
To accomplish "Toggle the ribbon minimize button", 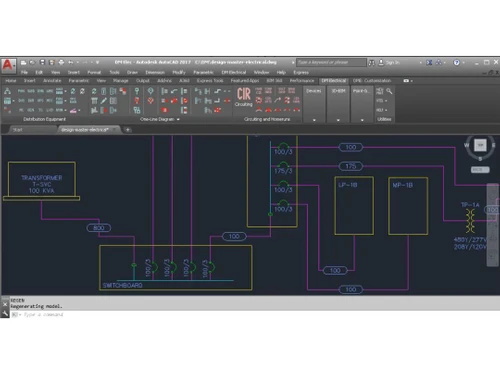I will (406, 81).
